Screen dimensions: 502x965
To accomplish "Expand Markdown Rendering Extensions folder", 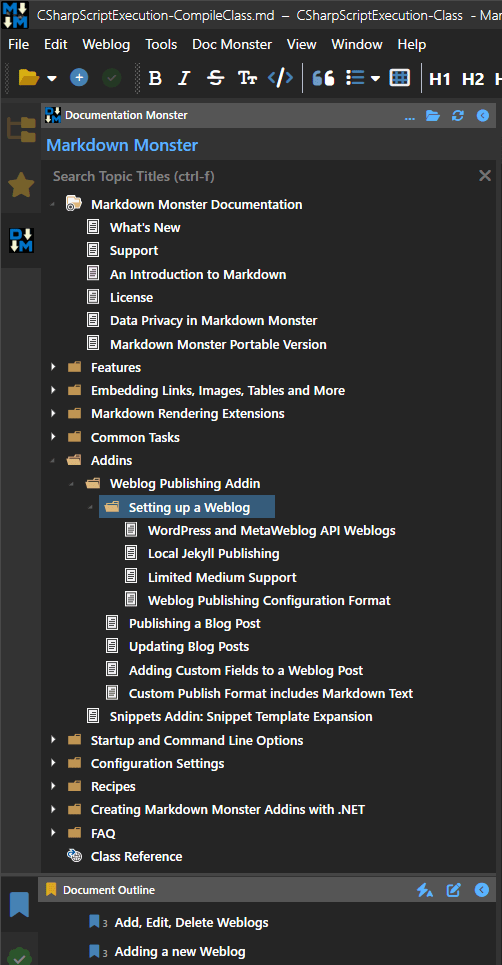I will coord(53,414).
